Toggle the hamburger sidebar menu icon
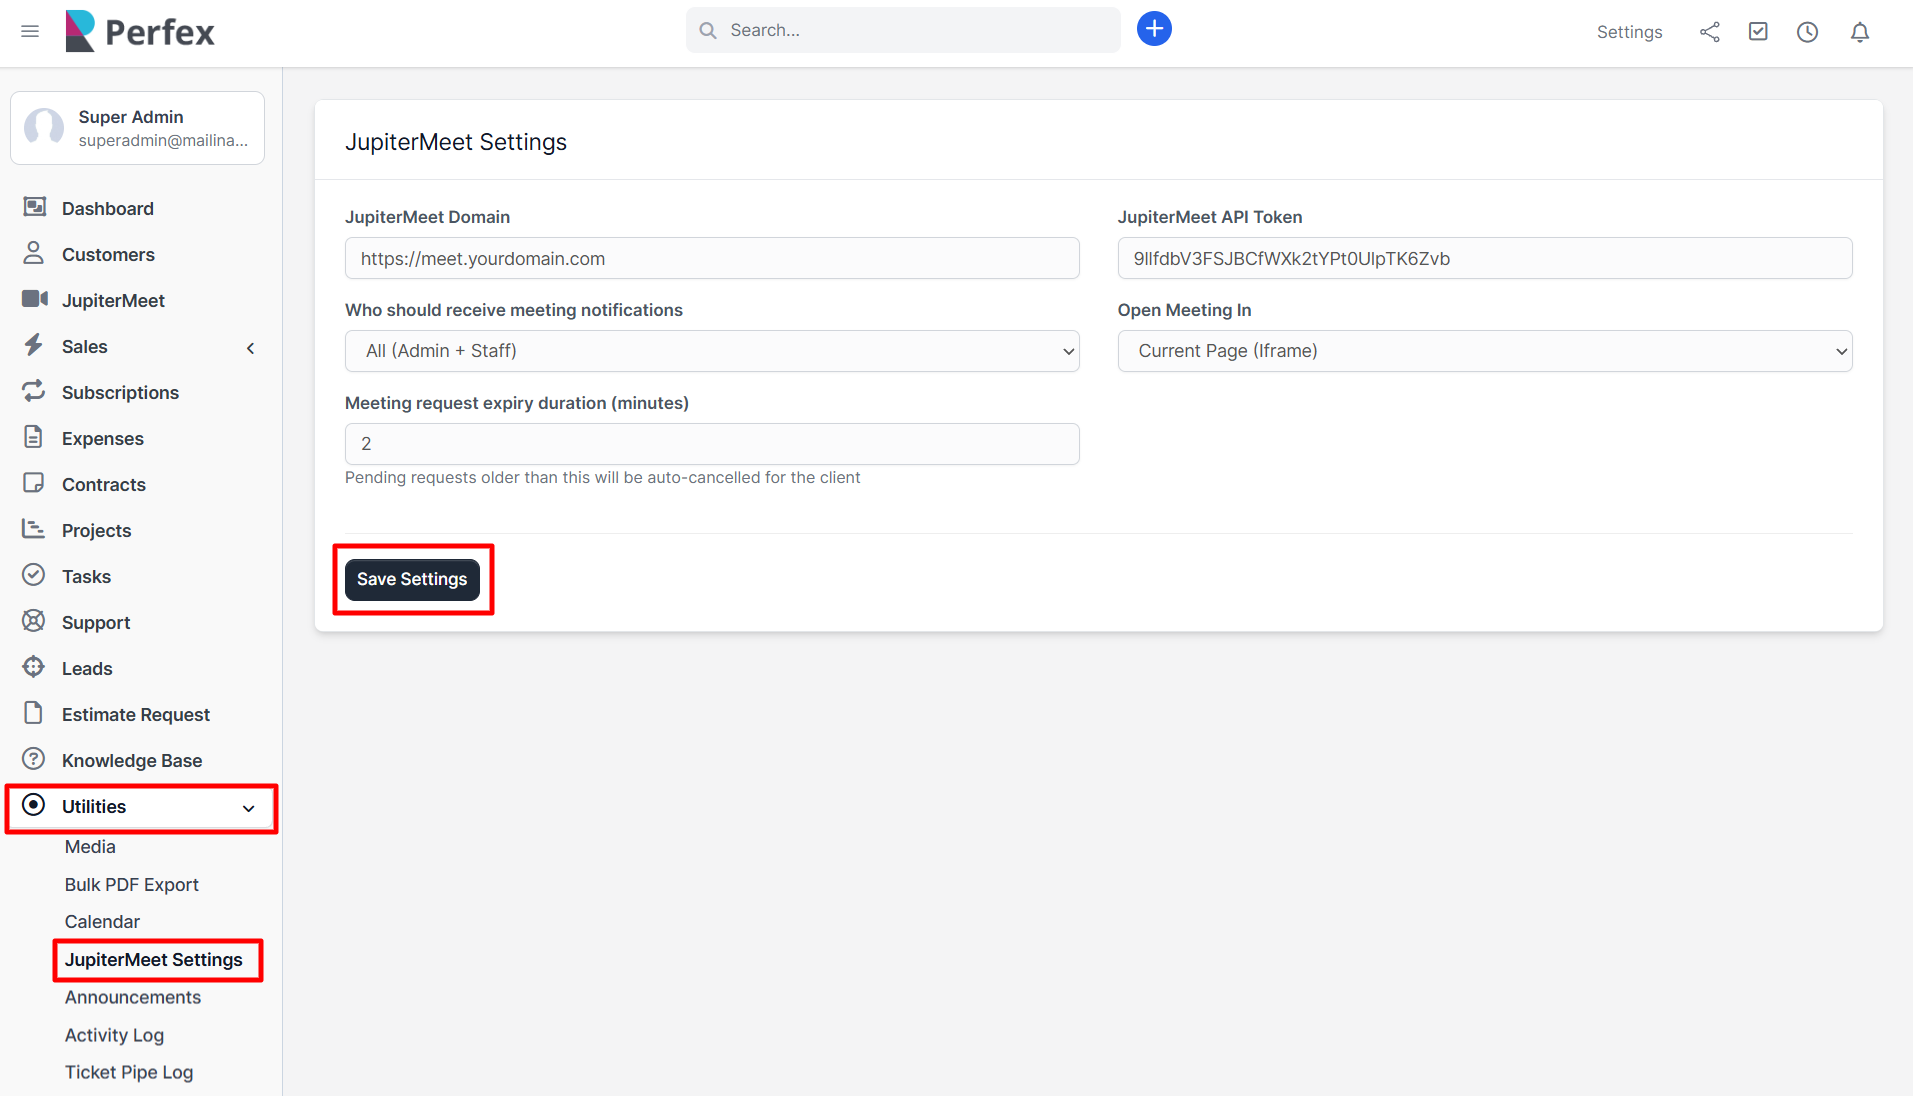The height and width of the screenshot is (1096, 1913). (x=30, y=31)
